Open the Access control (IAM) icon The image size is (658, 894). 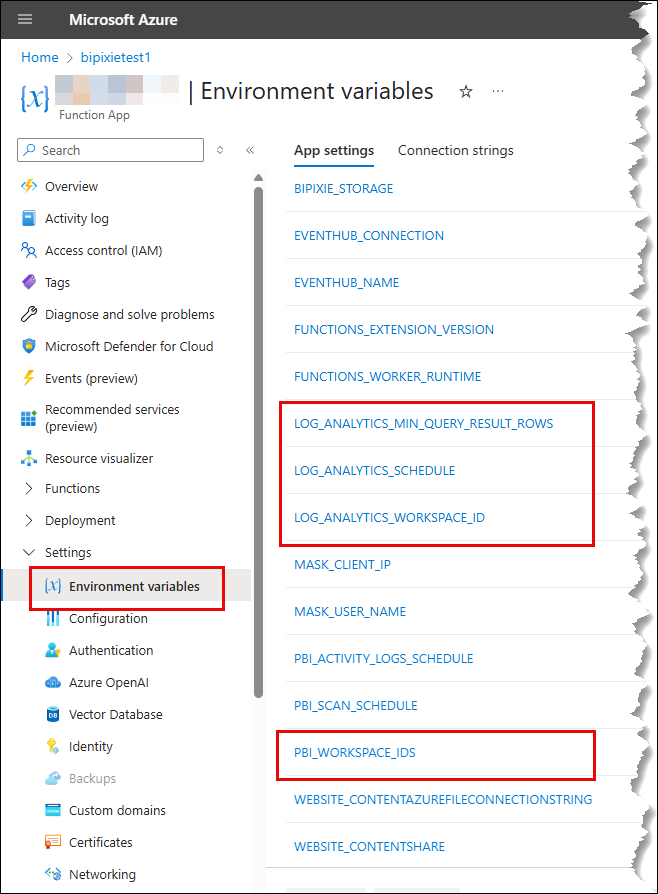coord(28,250)
